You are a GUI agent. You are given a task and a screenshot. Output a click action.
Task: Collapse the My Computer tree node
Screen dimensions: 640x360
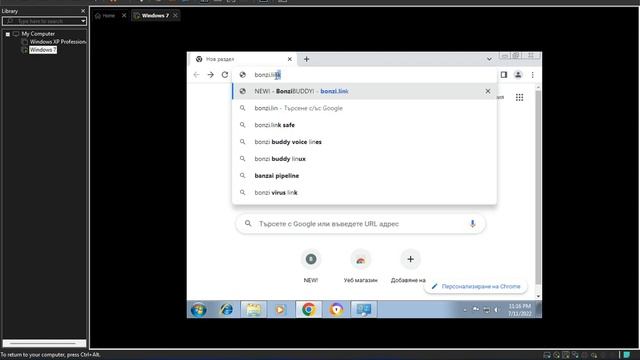8,34
